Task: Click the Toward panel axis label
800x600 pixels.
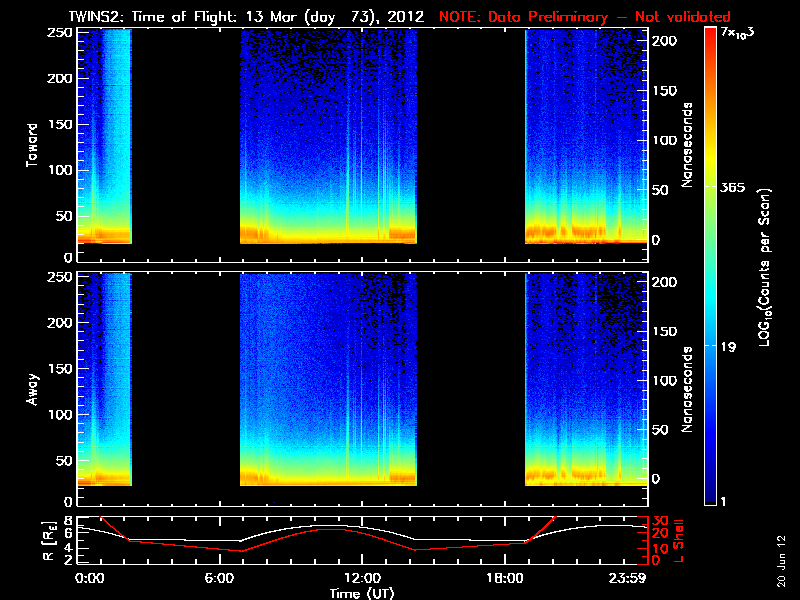Action: tap(32, 145)
